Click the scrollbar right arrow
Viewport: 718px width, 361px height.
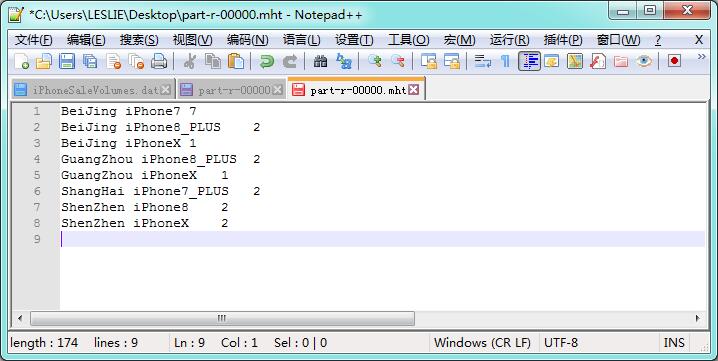(x=697, y=318)
